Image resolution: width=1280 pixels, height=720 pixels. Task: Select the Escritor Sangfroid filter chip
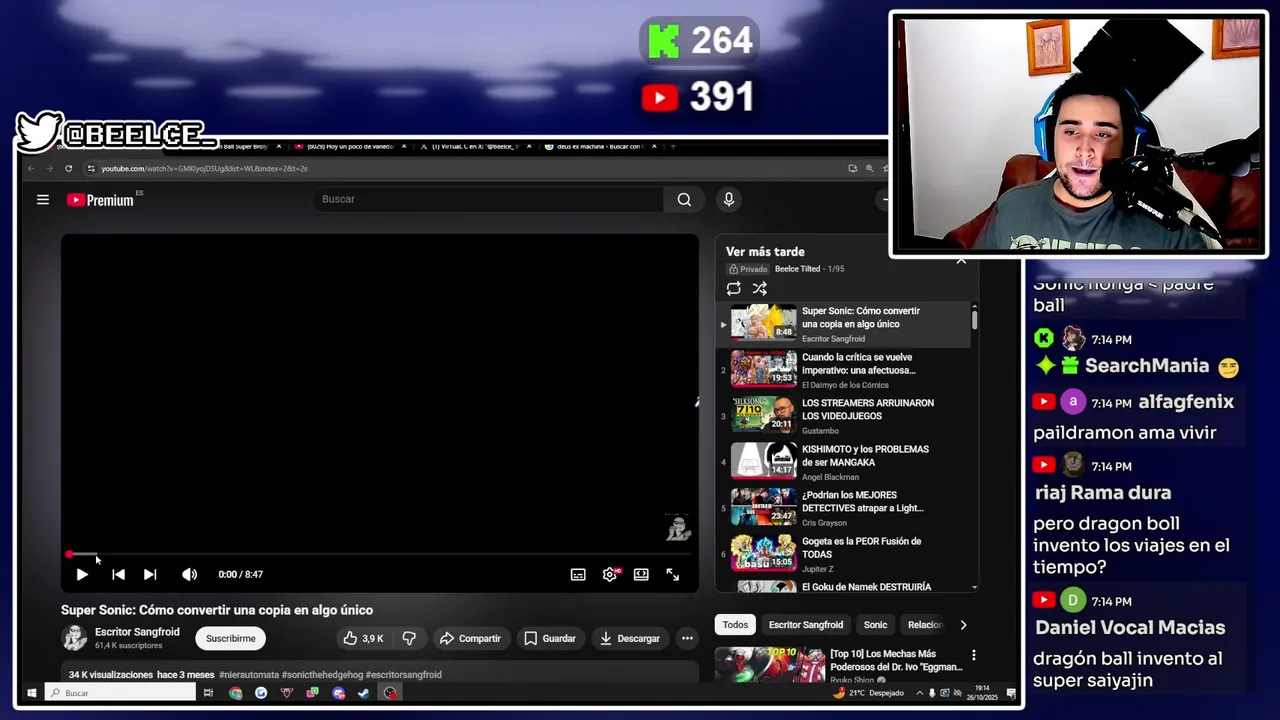(806, 625)
